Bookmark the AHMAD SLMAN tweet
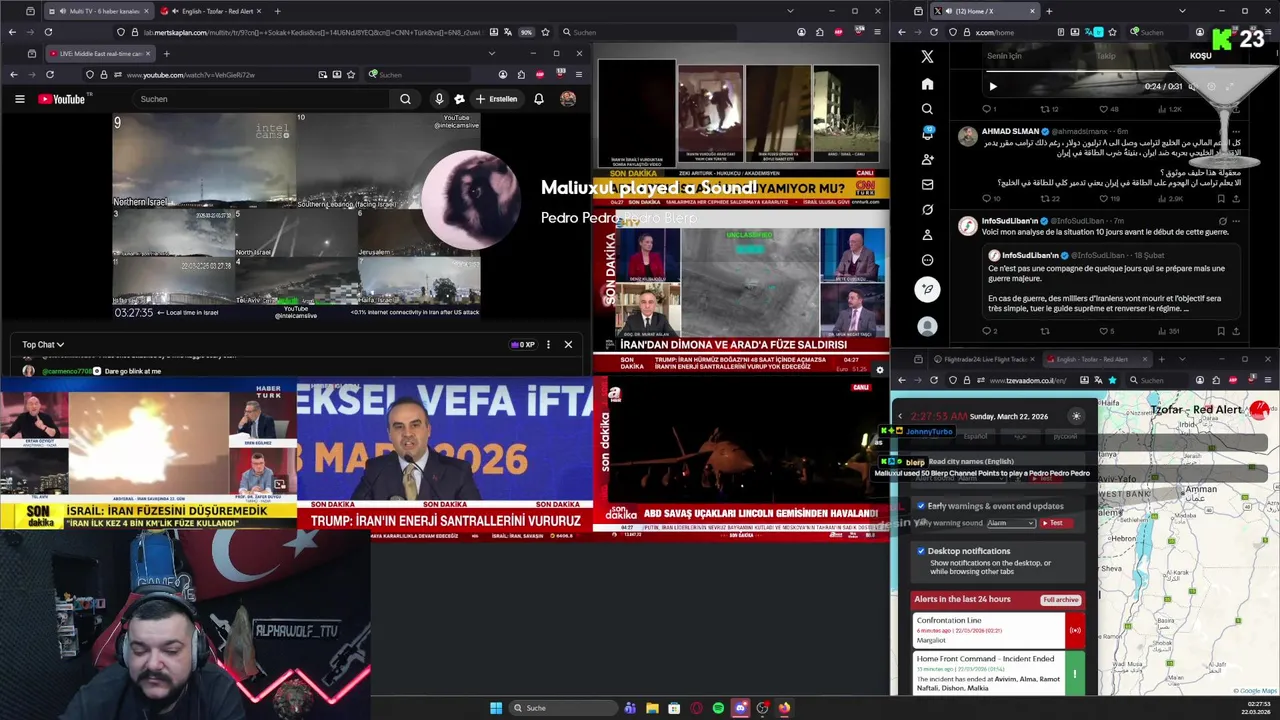 click(1221, 198)
